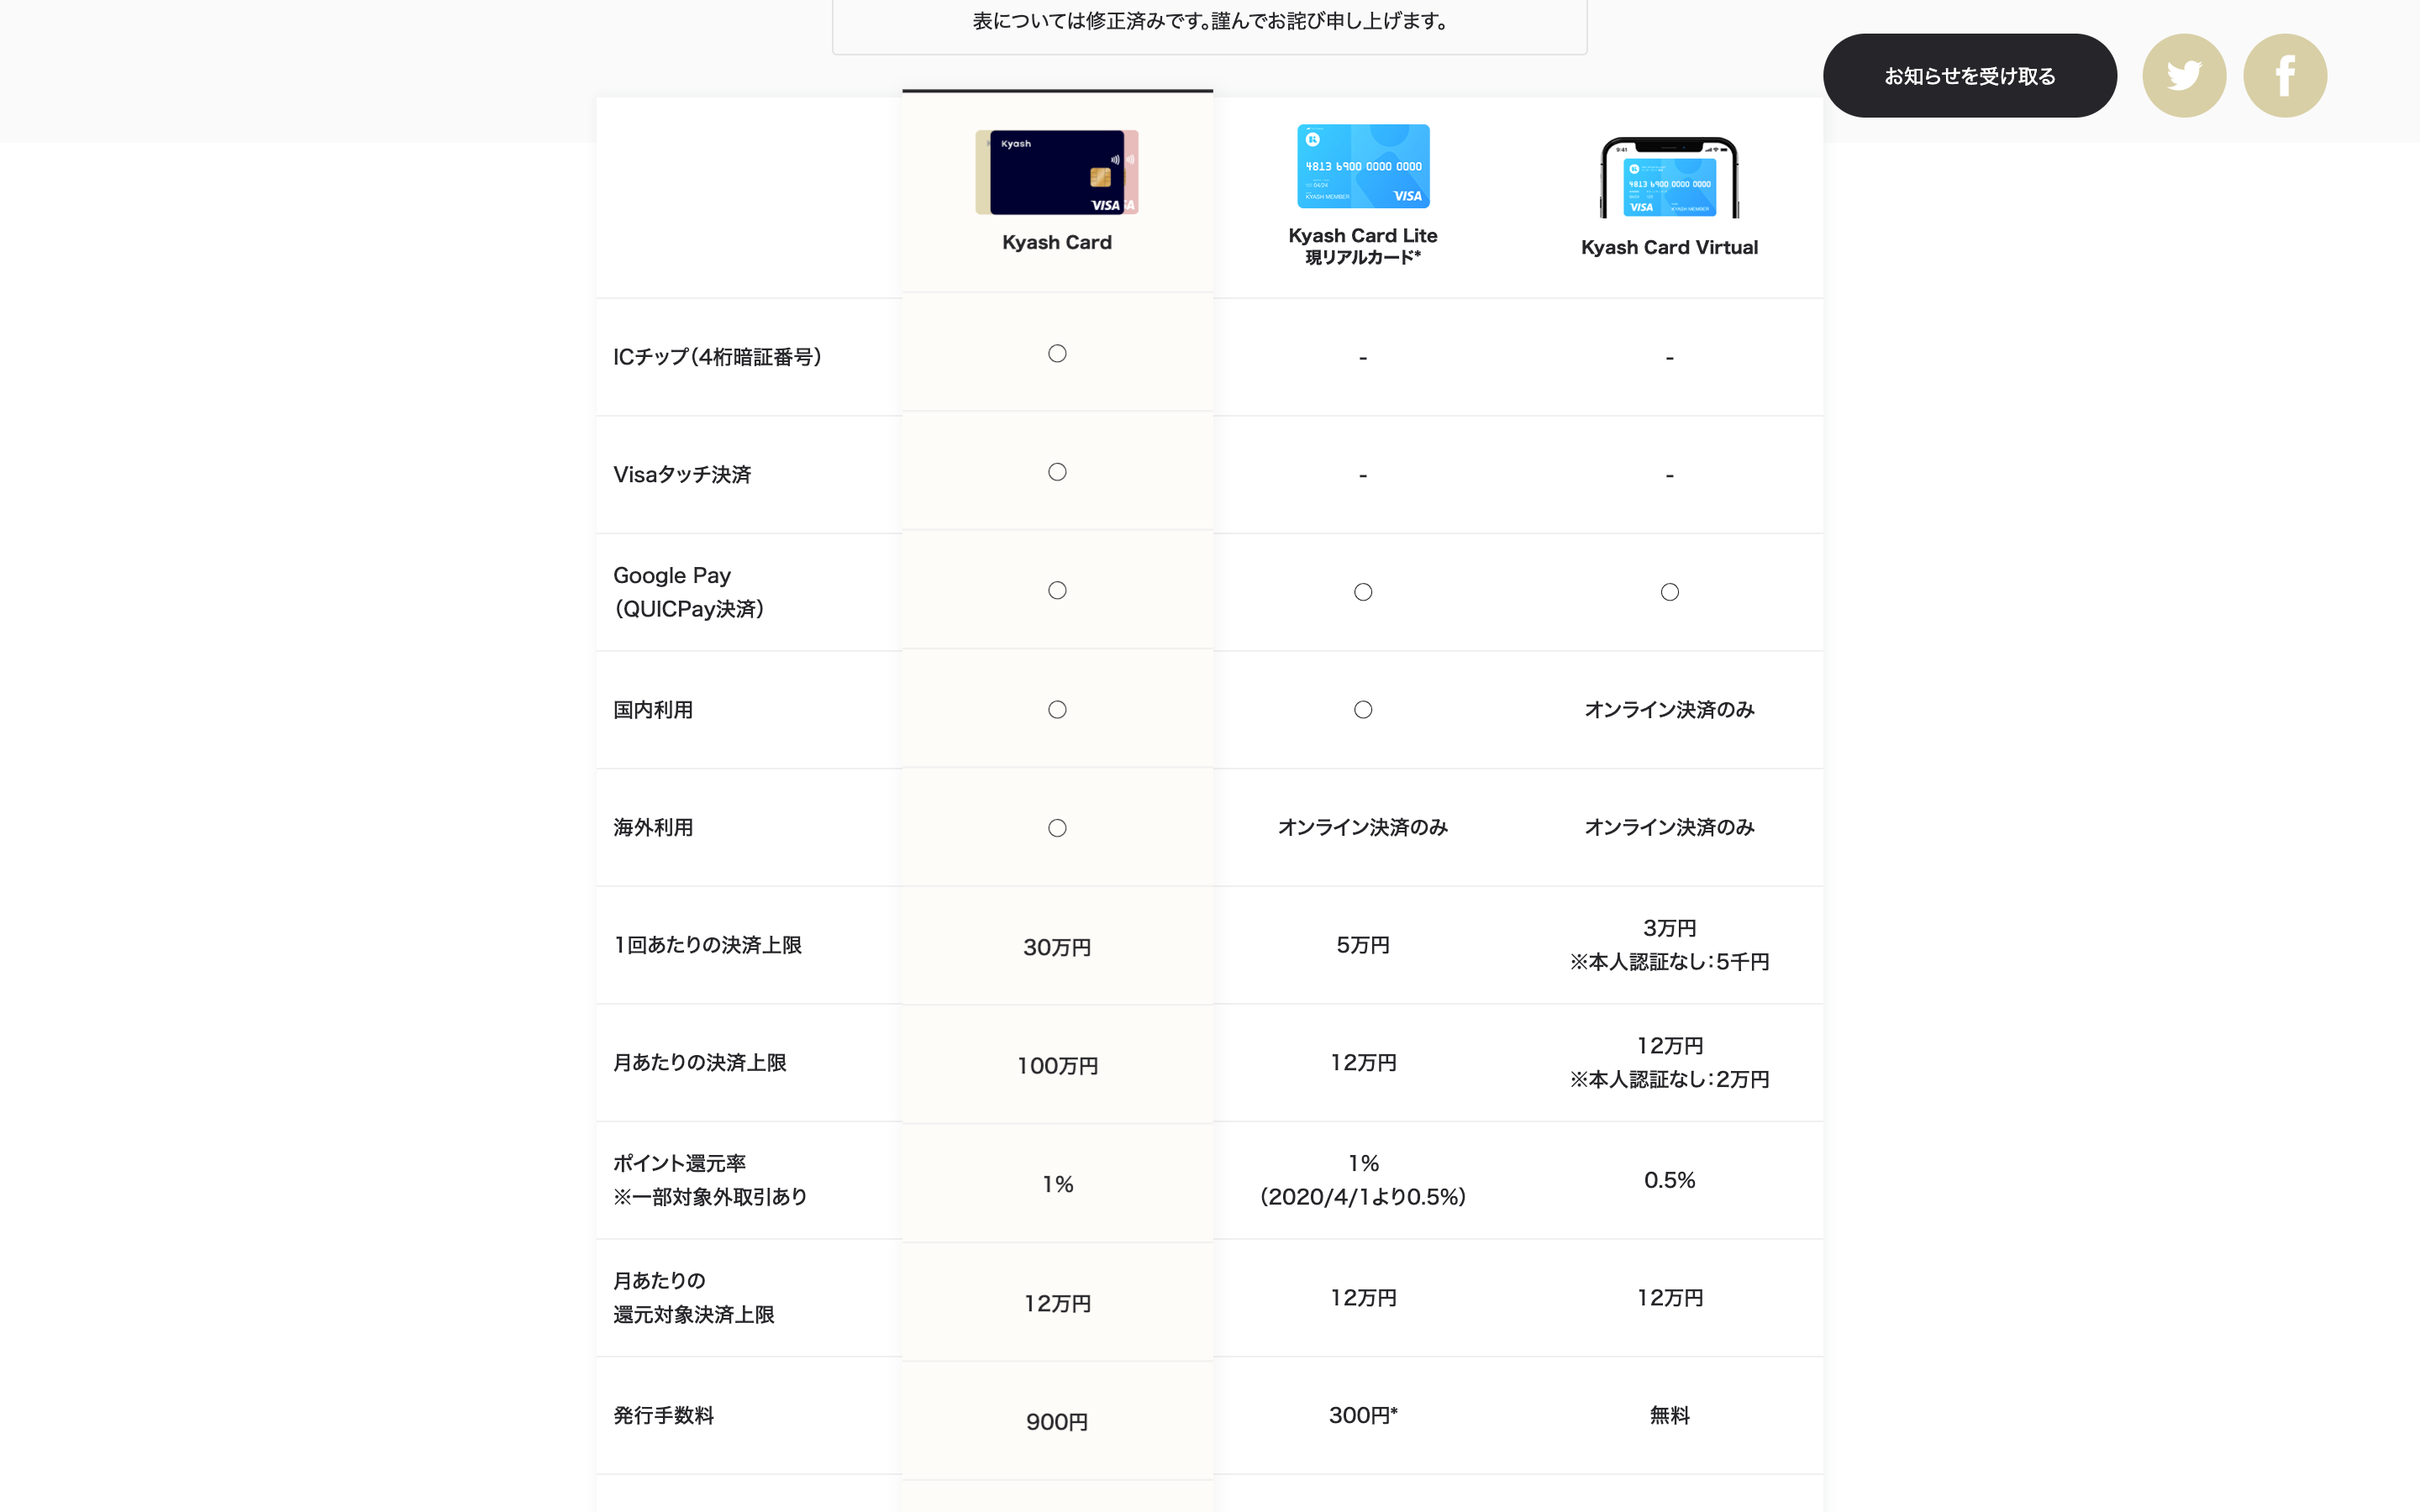Click the 900円 issuance fee
The height and width of the screenshot is (1512, 2420).
(1057, 1422)
